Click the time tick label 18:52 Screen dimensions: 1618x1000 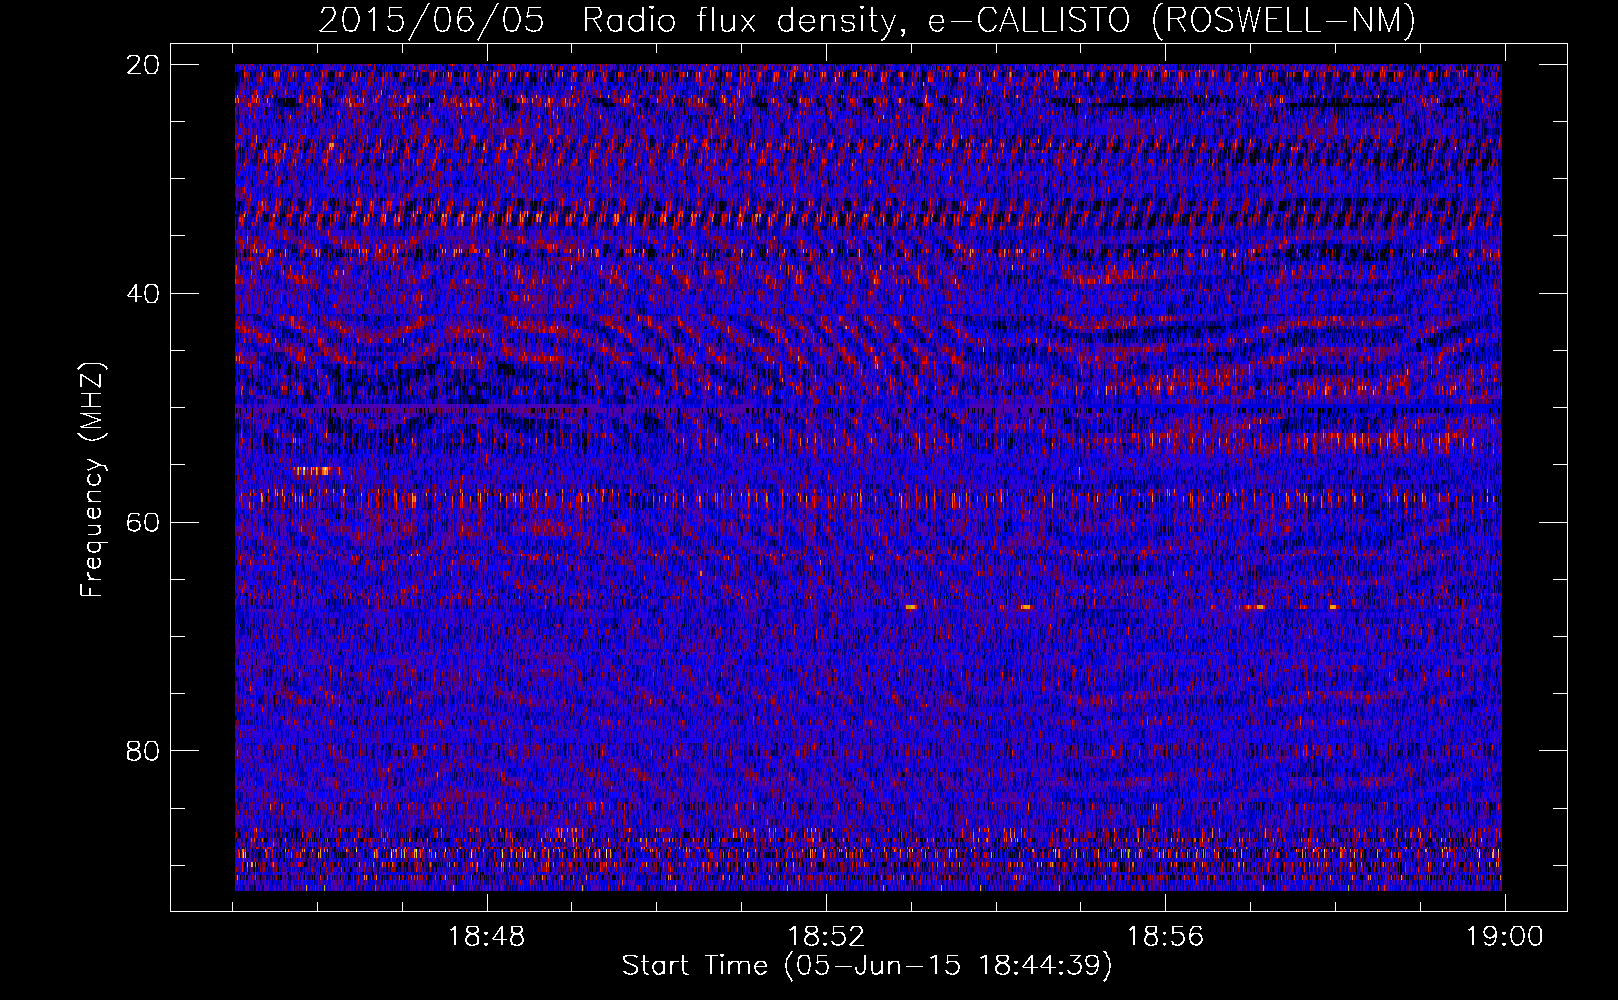click(x=826, y=937)
